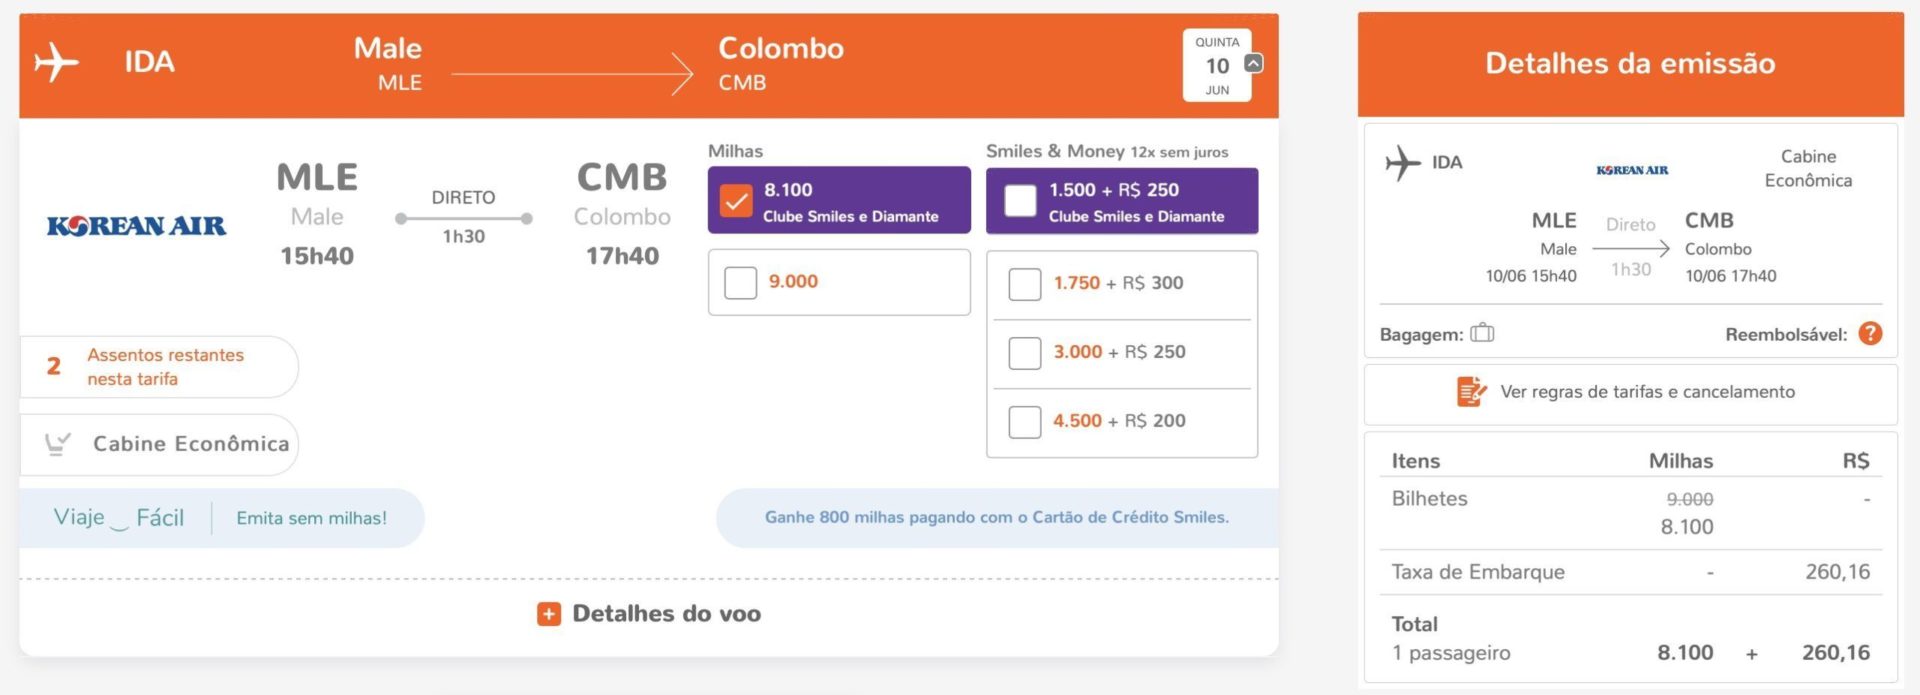The height and width of the screenshot is (695, 1920).
Task: Select the 1.750 + R$ 300 option
Action: [x=1025, y=284]
